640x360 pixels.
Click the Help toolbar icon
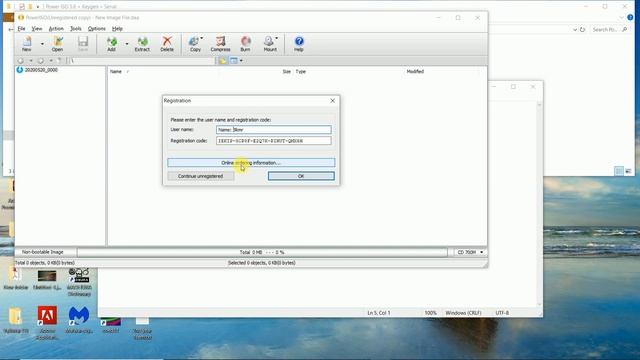click(x=299, y=44)
